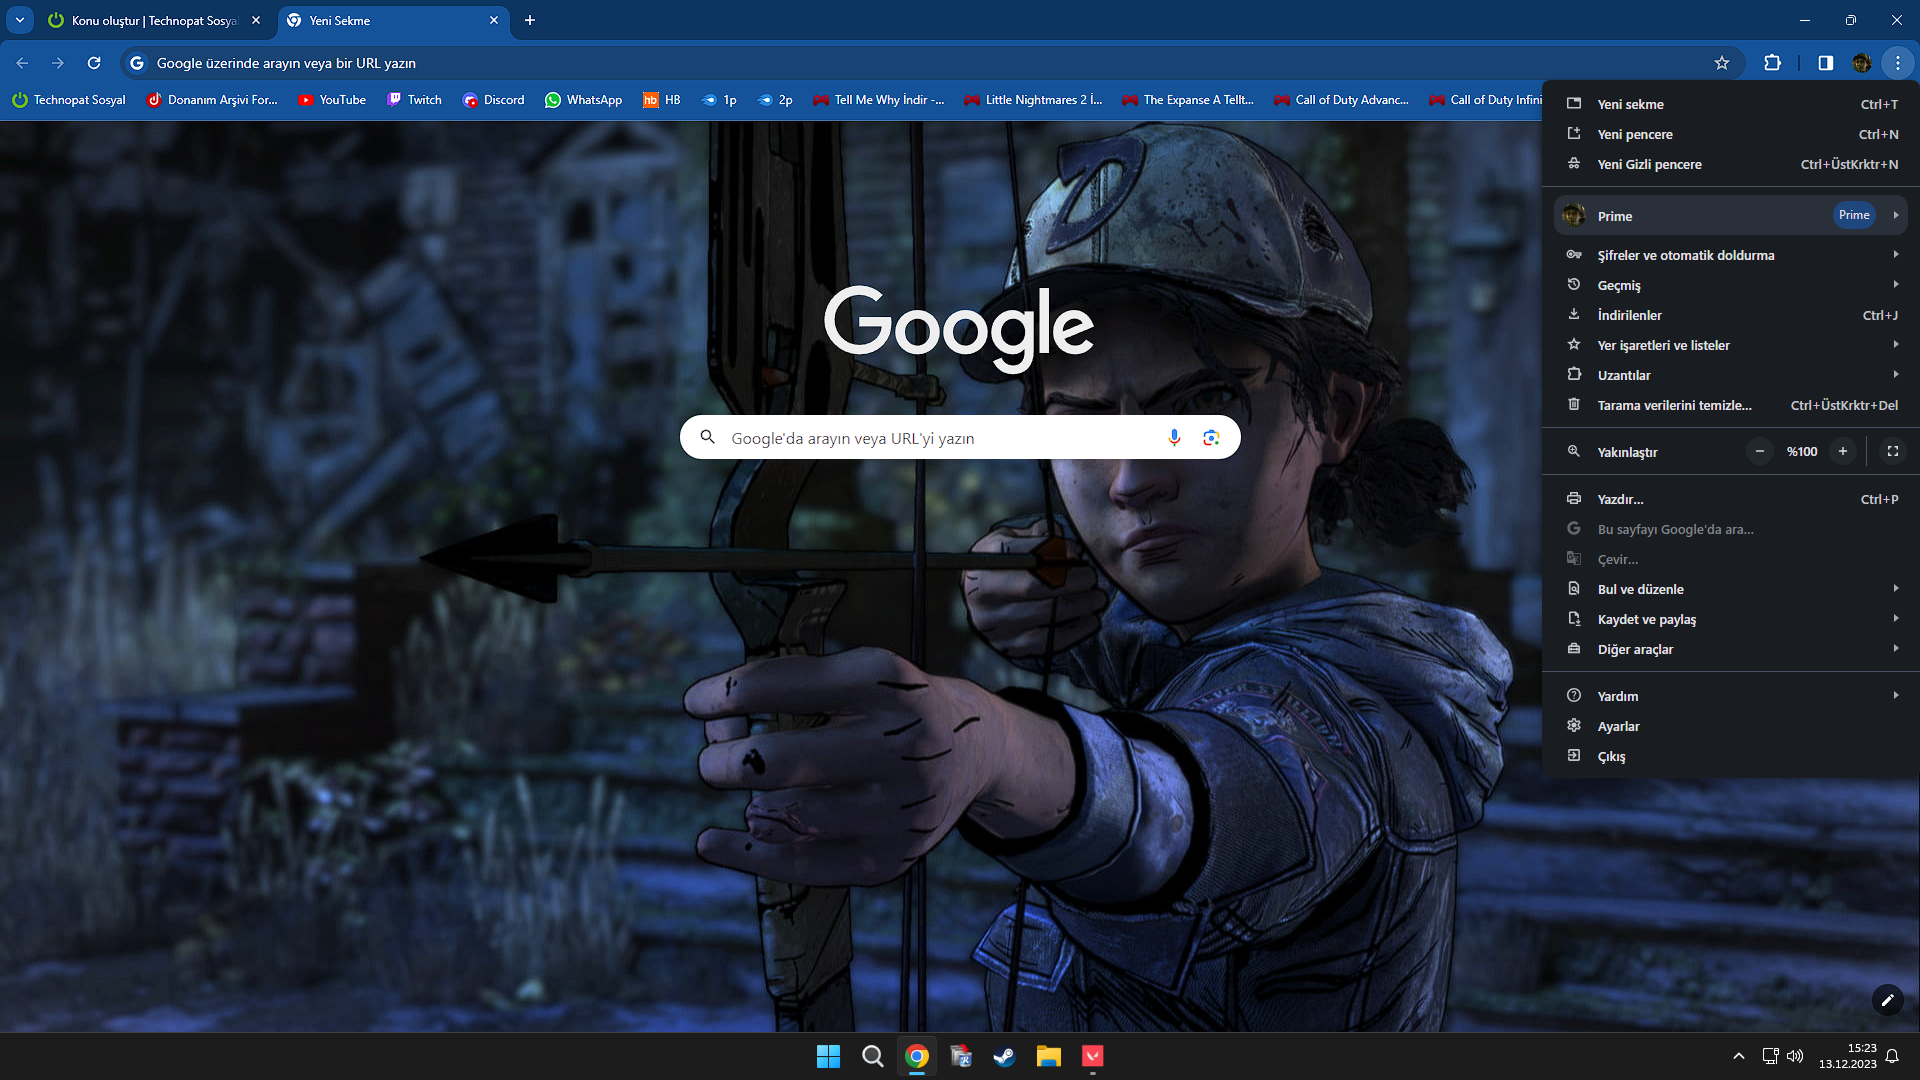Toggle fullscreen mode in zoom row
Image resolution: width=1920 pixels, height=1080 pixels.
(x=1892, y=452)
